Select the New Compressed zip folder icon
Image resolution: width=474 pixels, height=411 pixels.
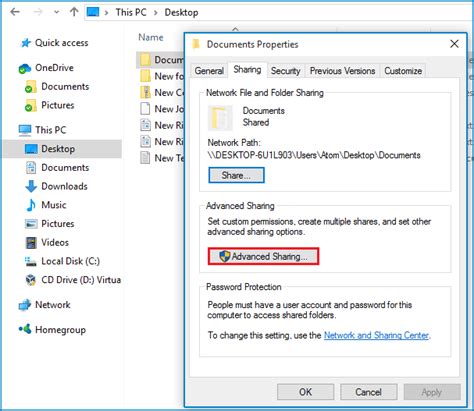click(145, 92)
